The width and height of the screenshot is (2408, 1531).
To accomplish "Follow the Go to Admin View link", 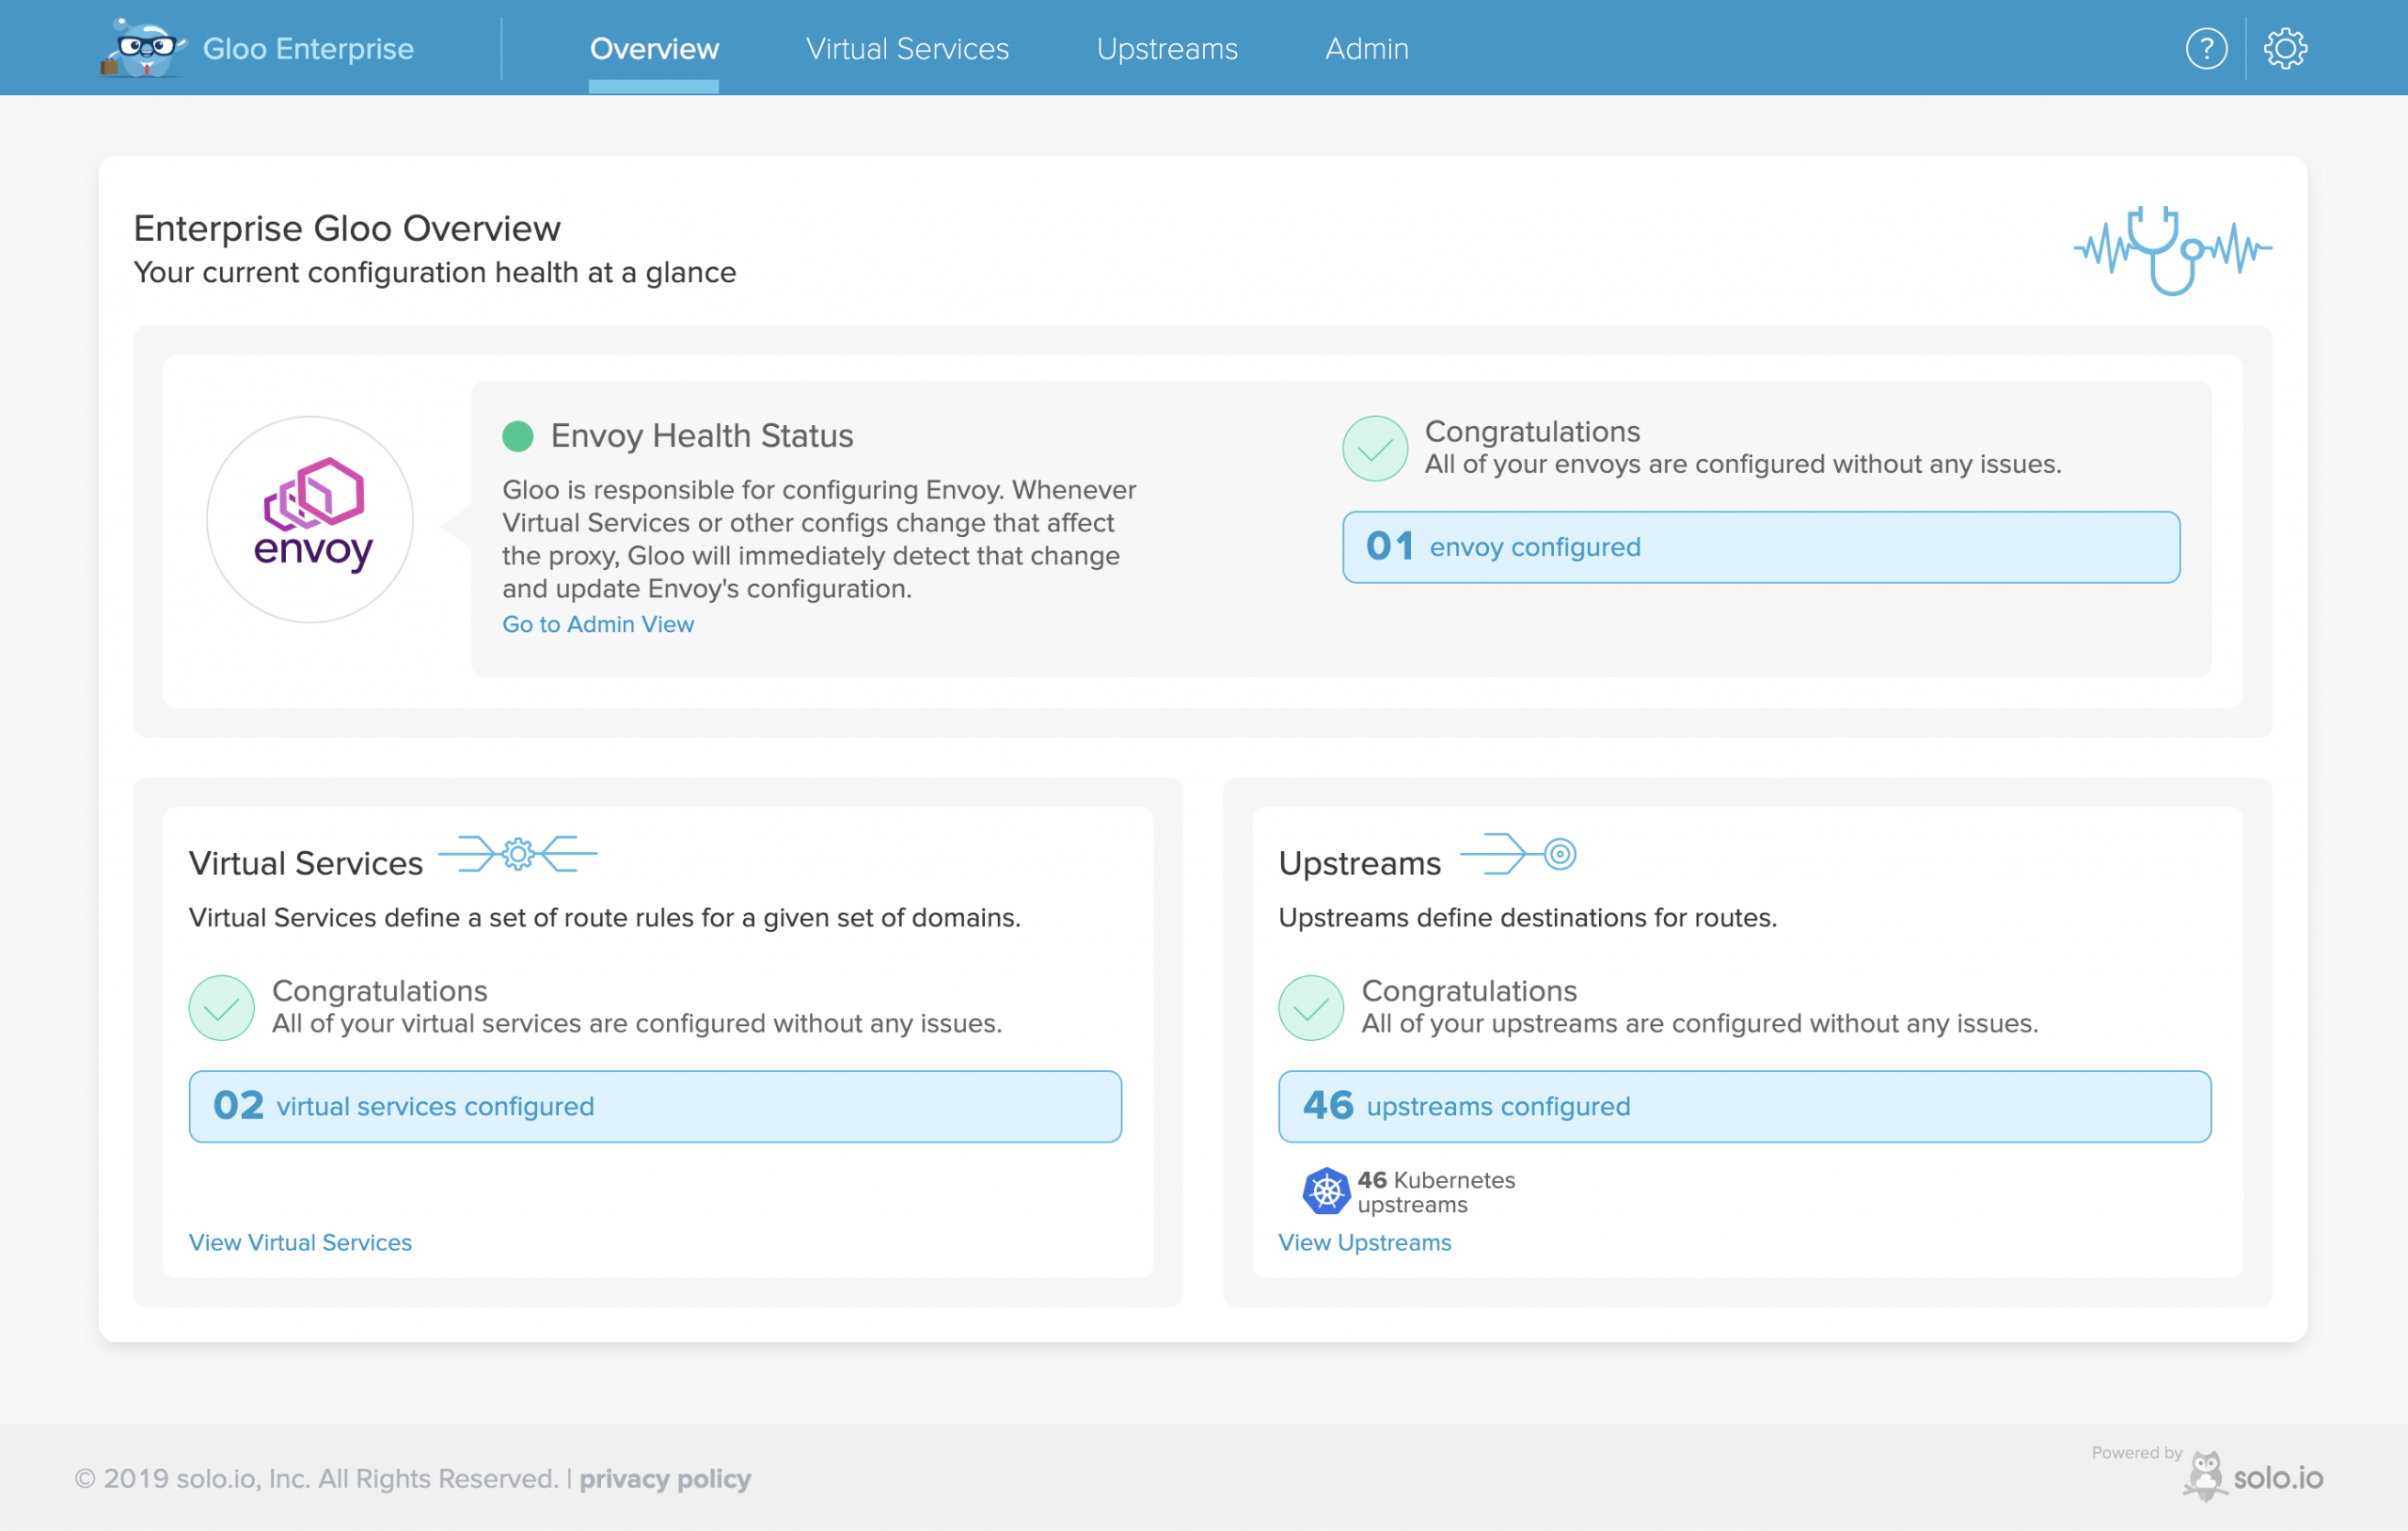I will pos(597,624).
